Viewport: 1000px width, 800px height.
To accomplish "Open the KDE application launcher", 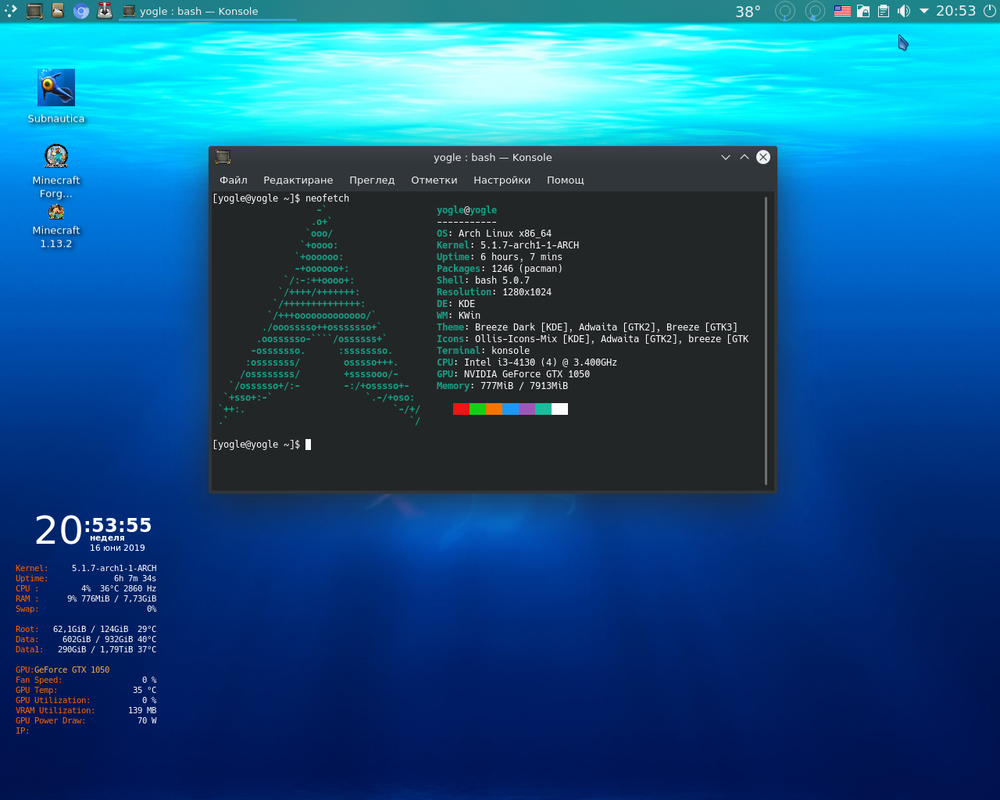I will click(x=11, y=11).
